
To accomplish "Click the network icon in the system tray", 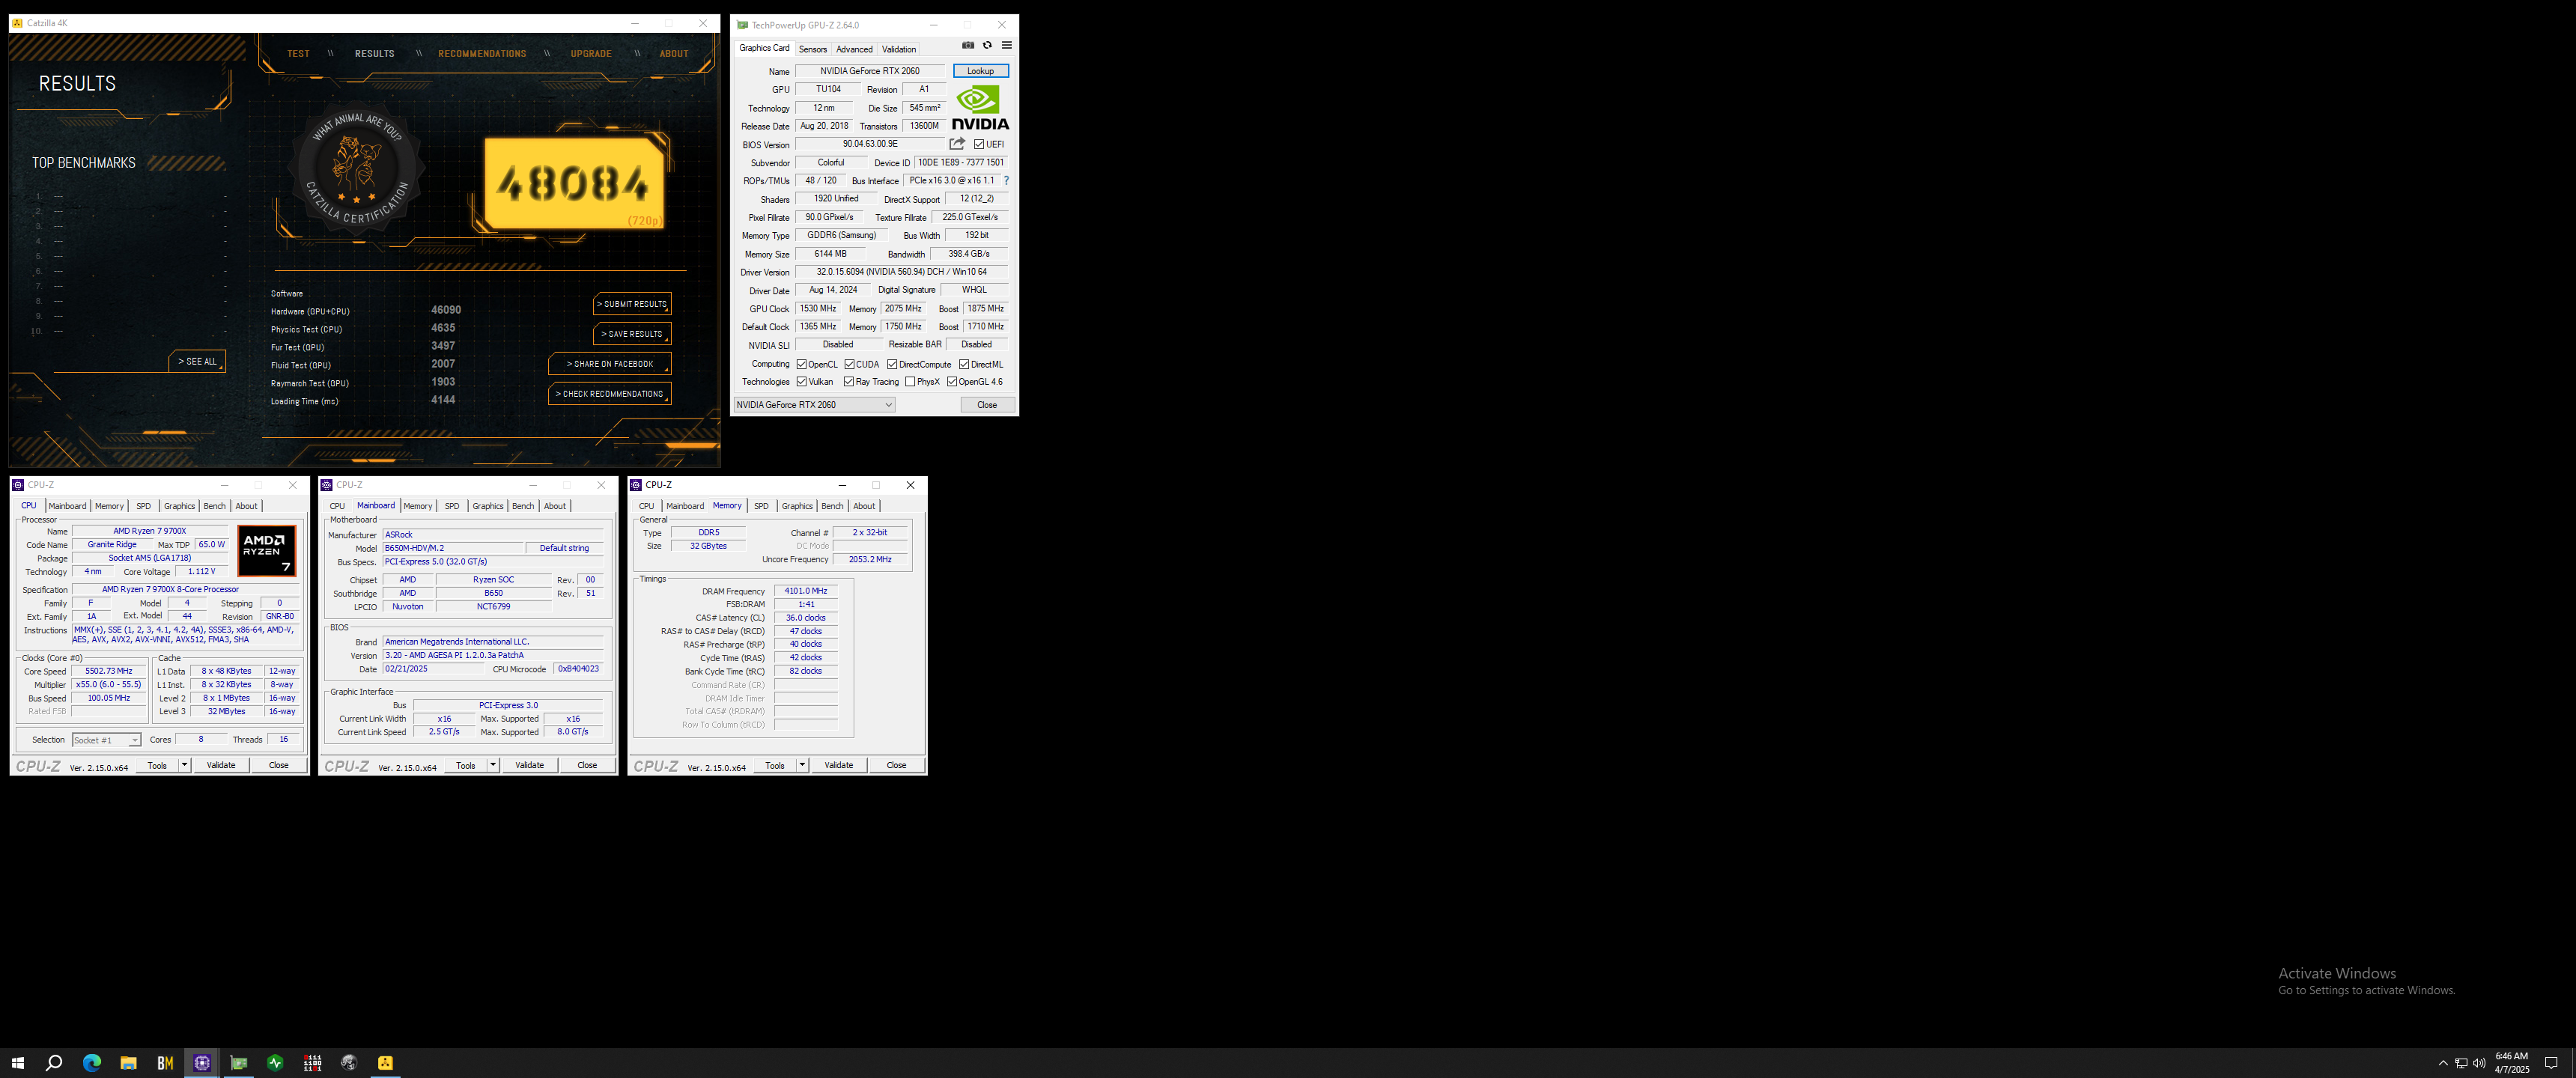I will [x=2461, y=1063].
